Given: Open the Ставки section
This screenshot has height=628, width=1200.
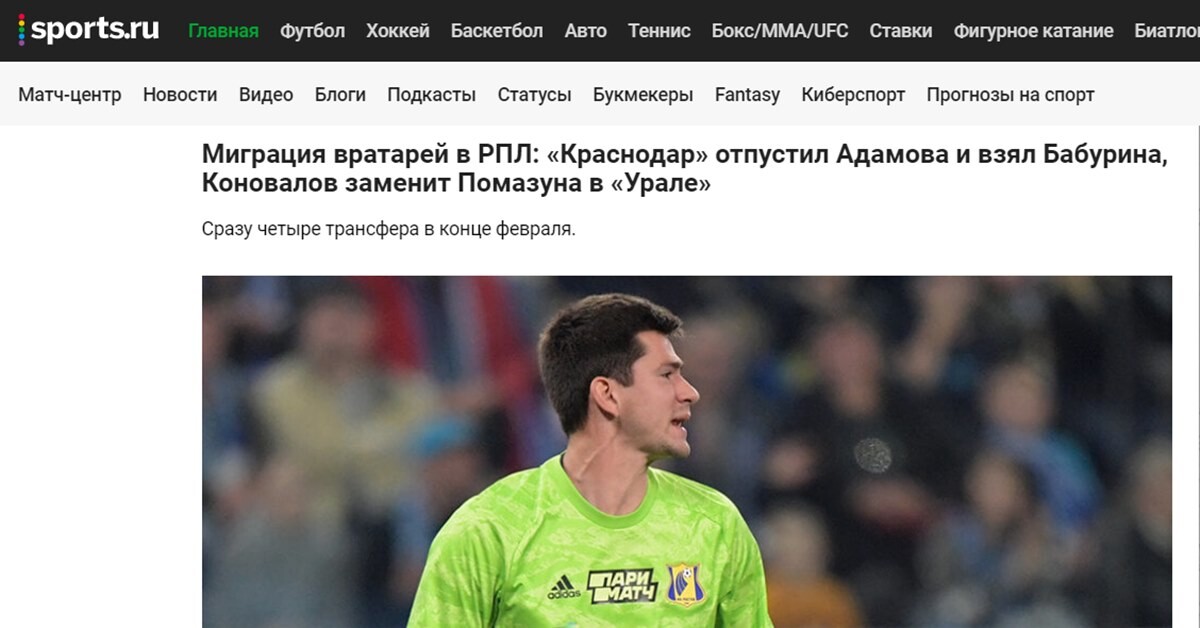Looking at the screenshot, I should tap(901, 31).
